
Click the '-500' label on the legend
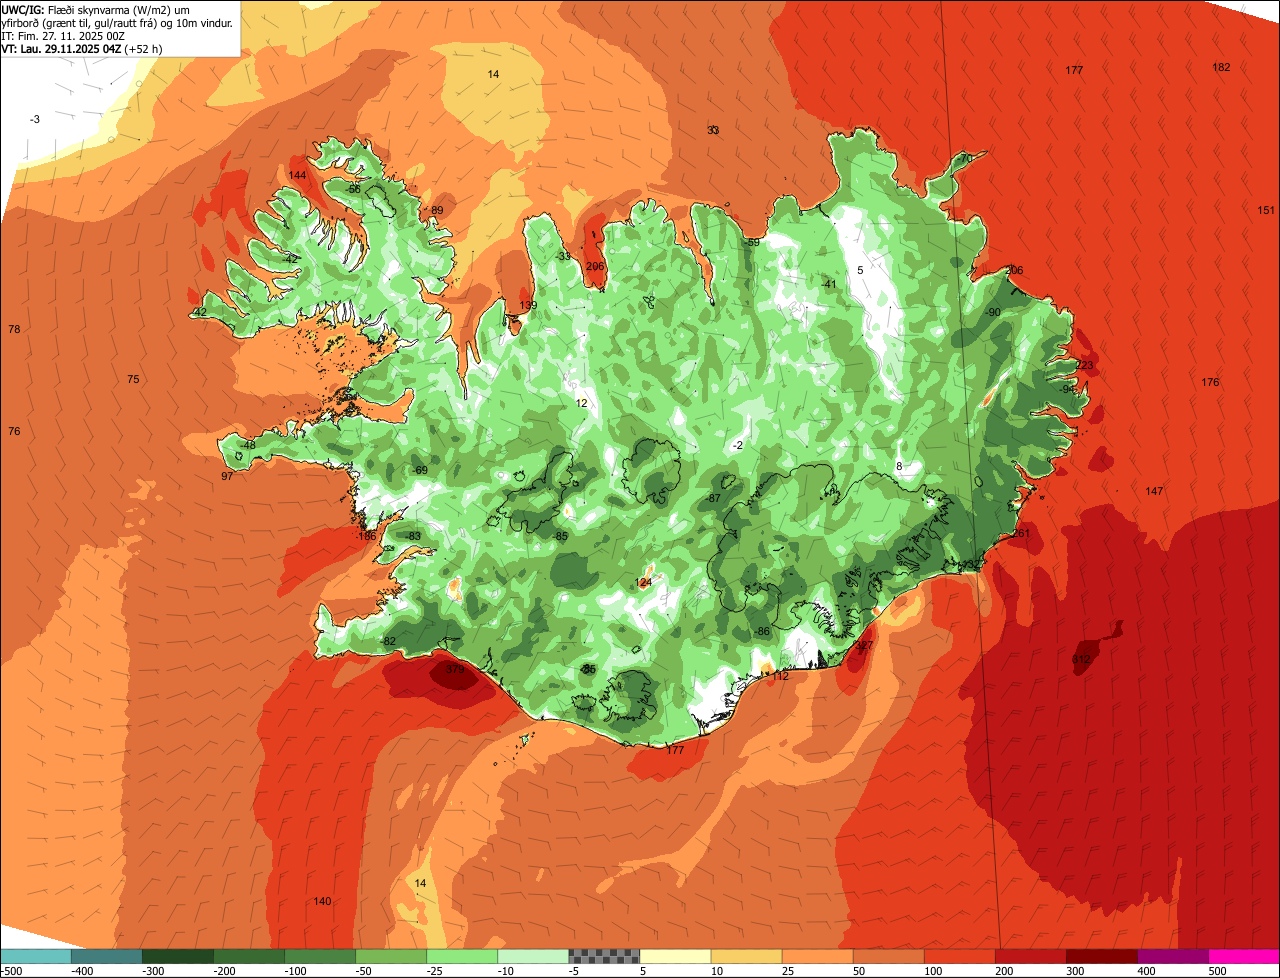[12, 970]
